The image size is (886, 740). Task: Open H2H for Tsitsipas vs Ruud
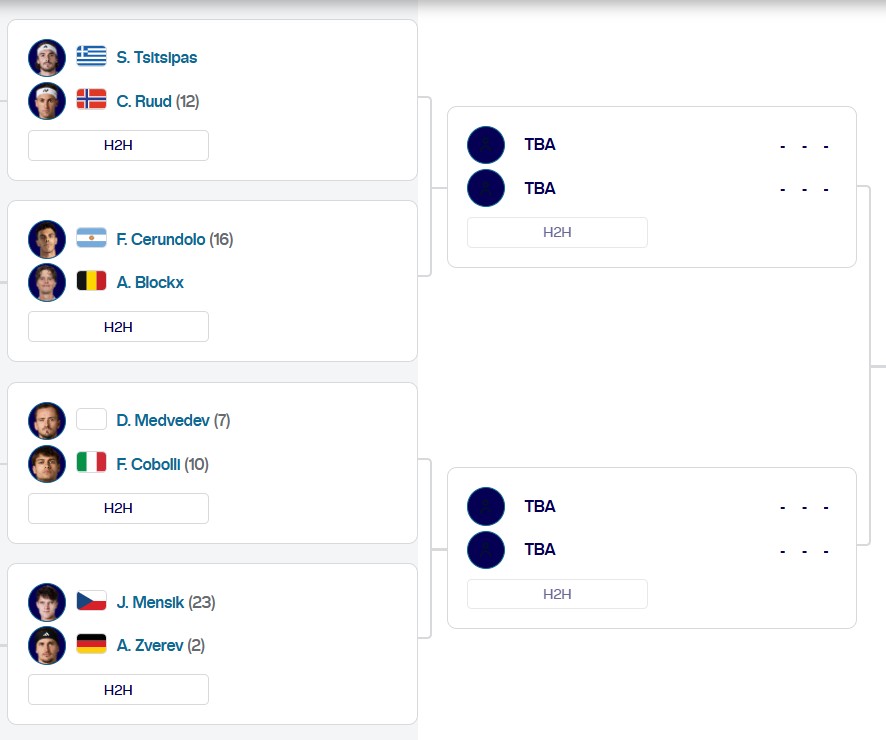tap(118, 145)
